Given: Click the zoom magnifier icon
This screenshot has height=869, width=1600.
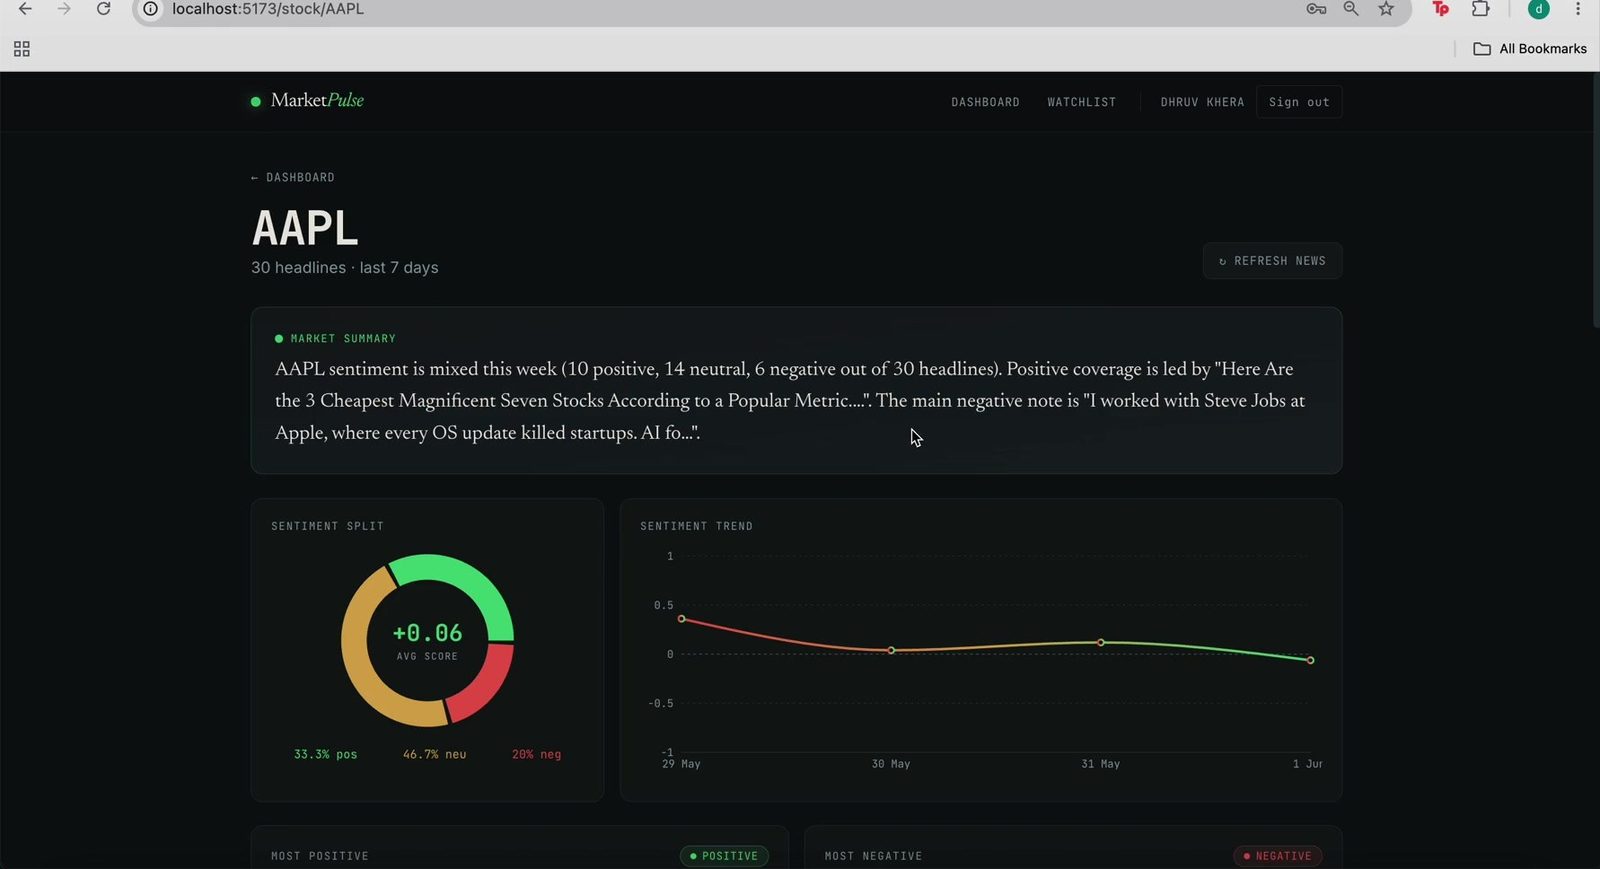Looking at the screenshot, I should coord(1351,9).
